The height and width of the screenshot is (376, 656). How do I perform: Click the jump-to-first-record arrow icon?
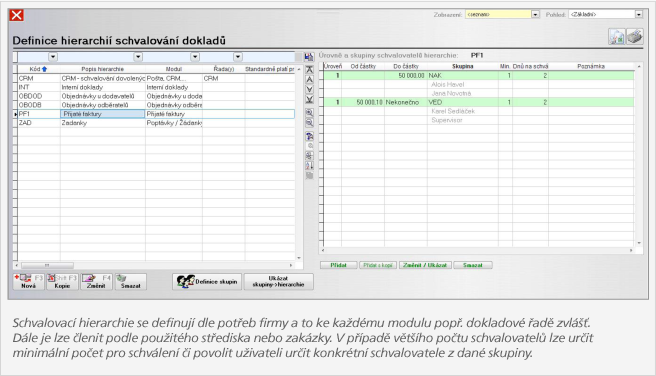(310, 69)
